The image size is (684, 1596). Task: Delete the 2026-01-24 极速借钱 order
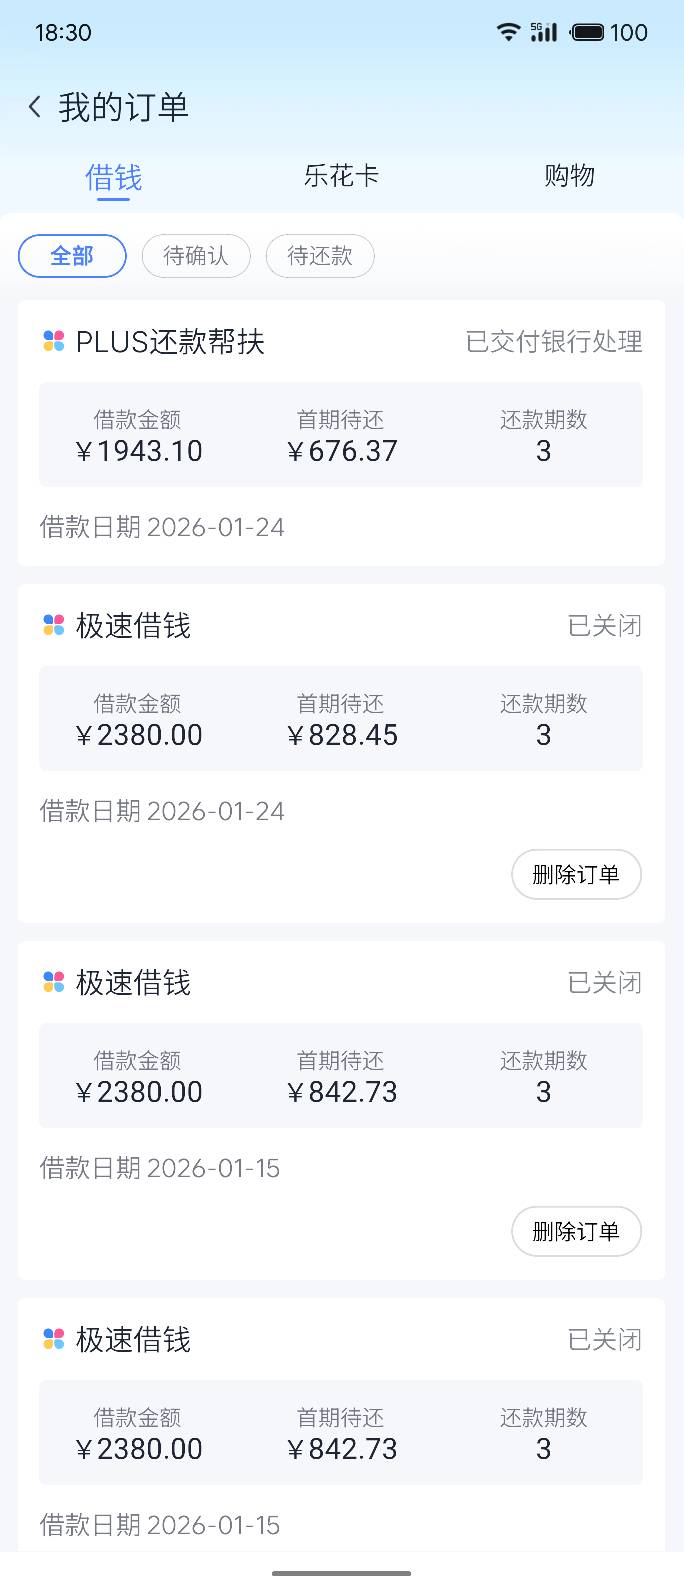click(576, 875)
